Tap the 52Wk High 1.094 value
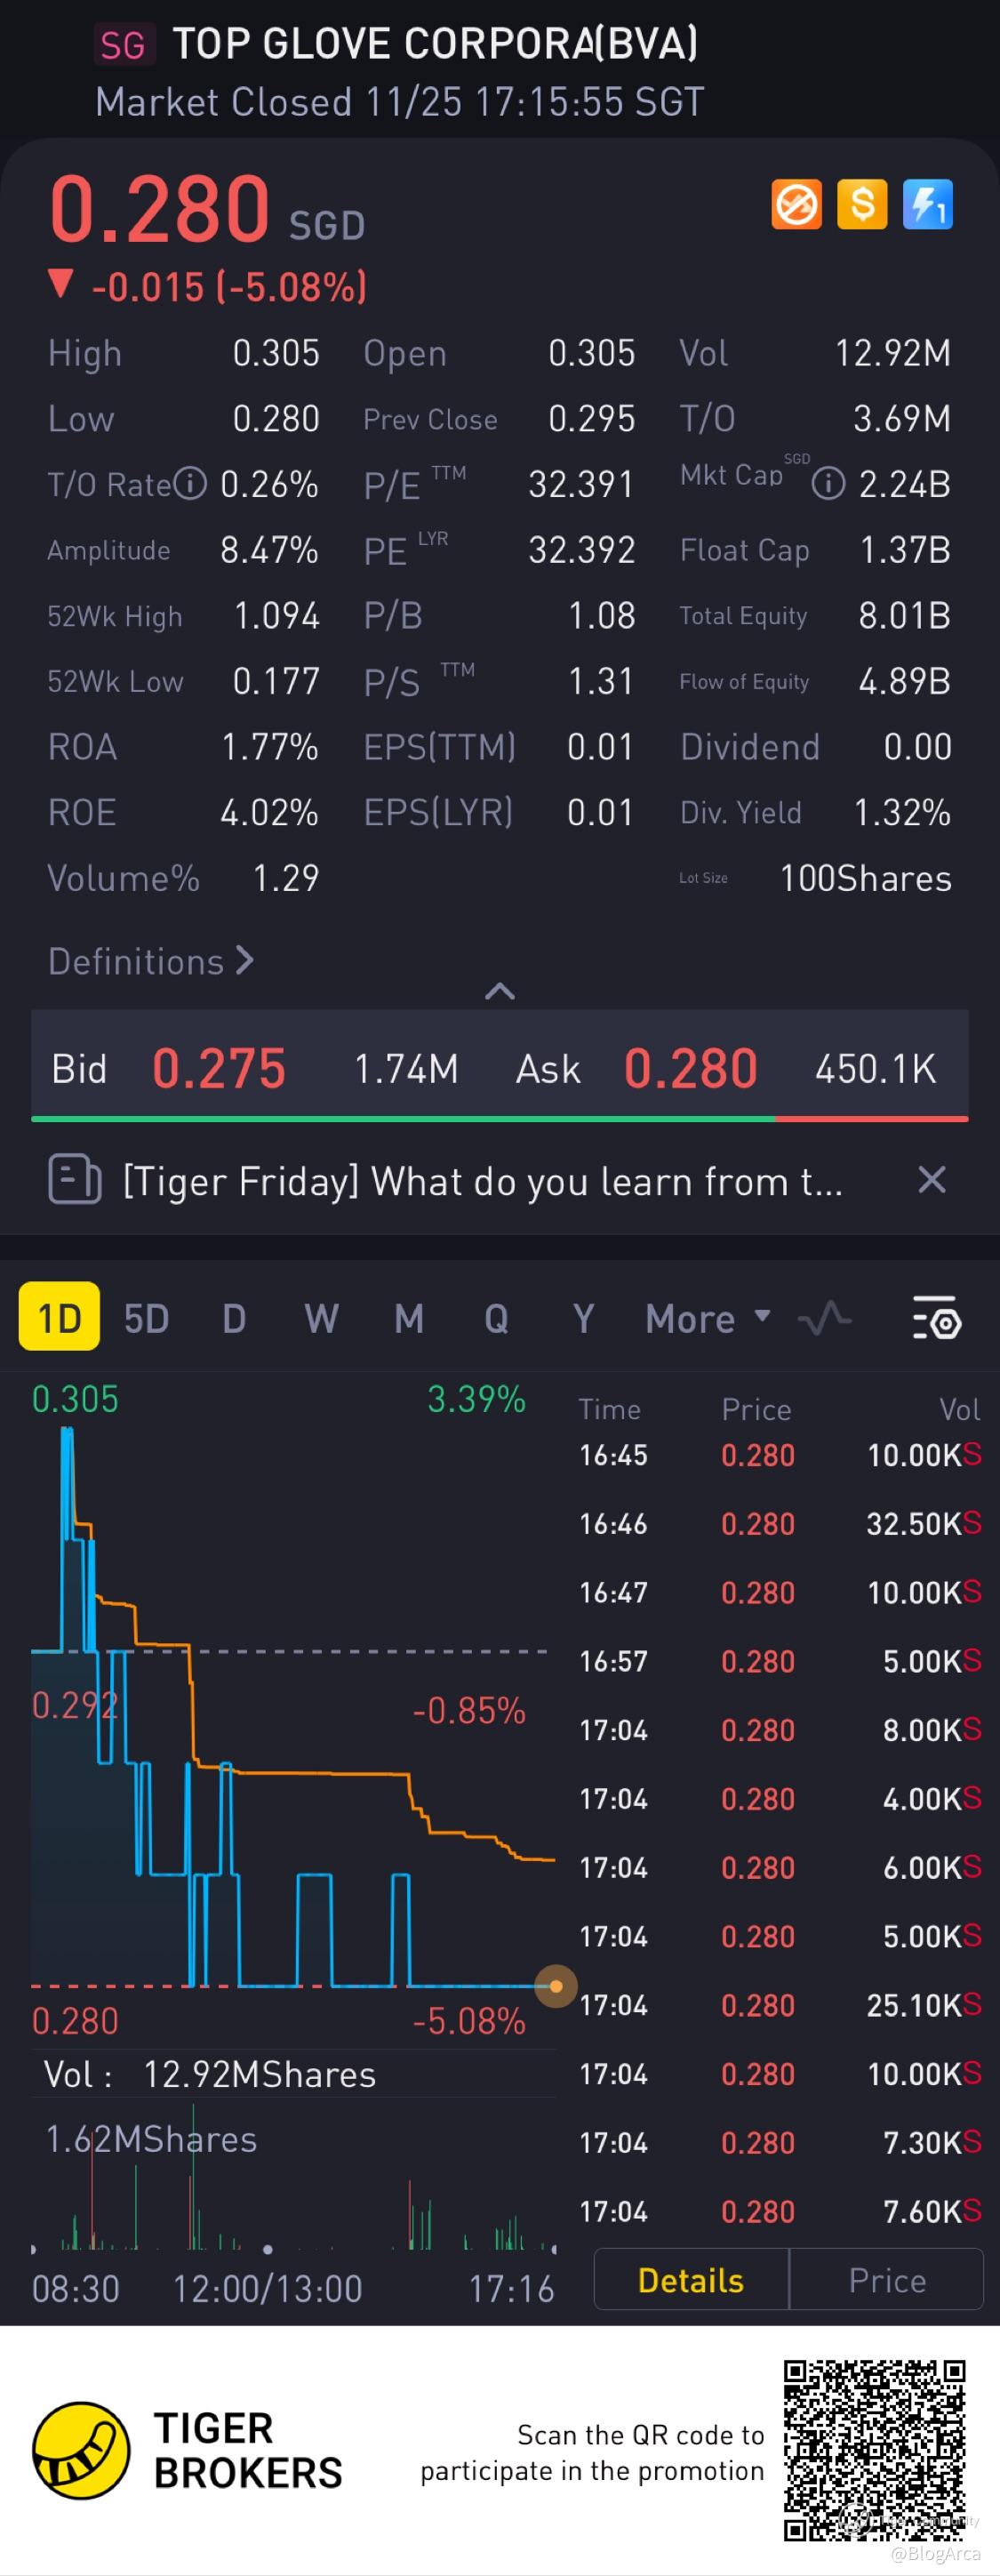The width and height of the screenshot is (1000, 2576). coord(276,616)
